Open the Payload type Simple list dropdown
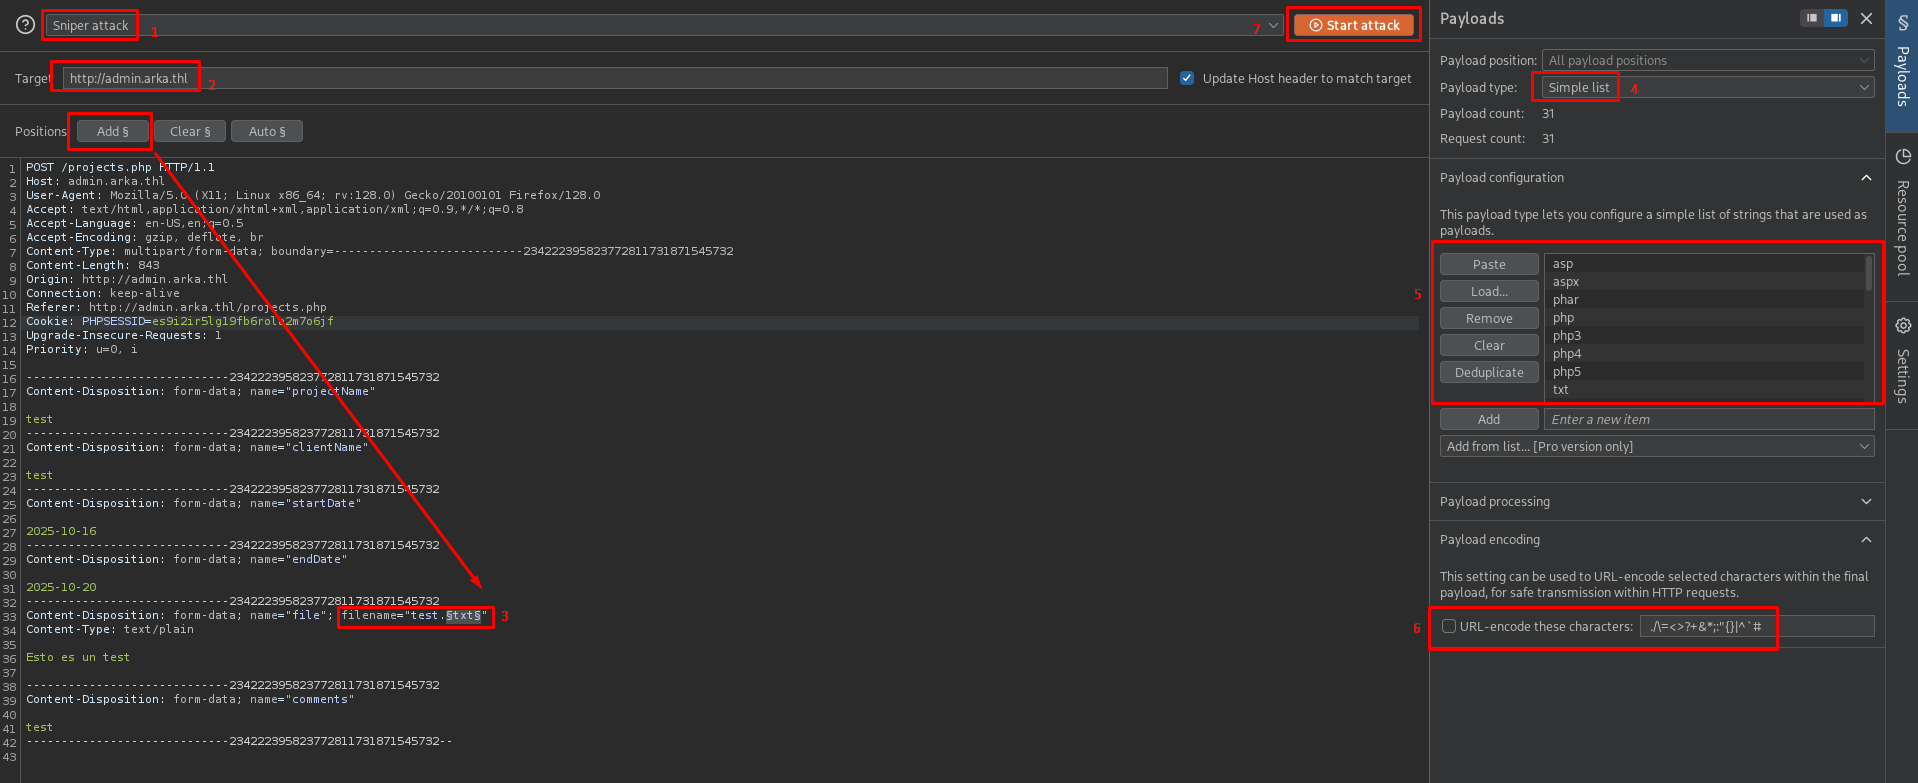The height and width of the screenshot is (783, 1918). click(x=1706, y=88)
